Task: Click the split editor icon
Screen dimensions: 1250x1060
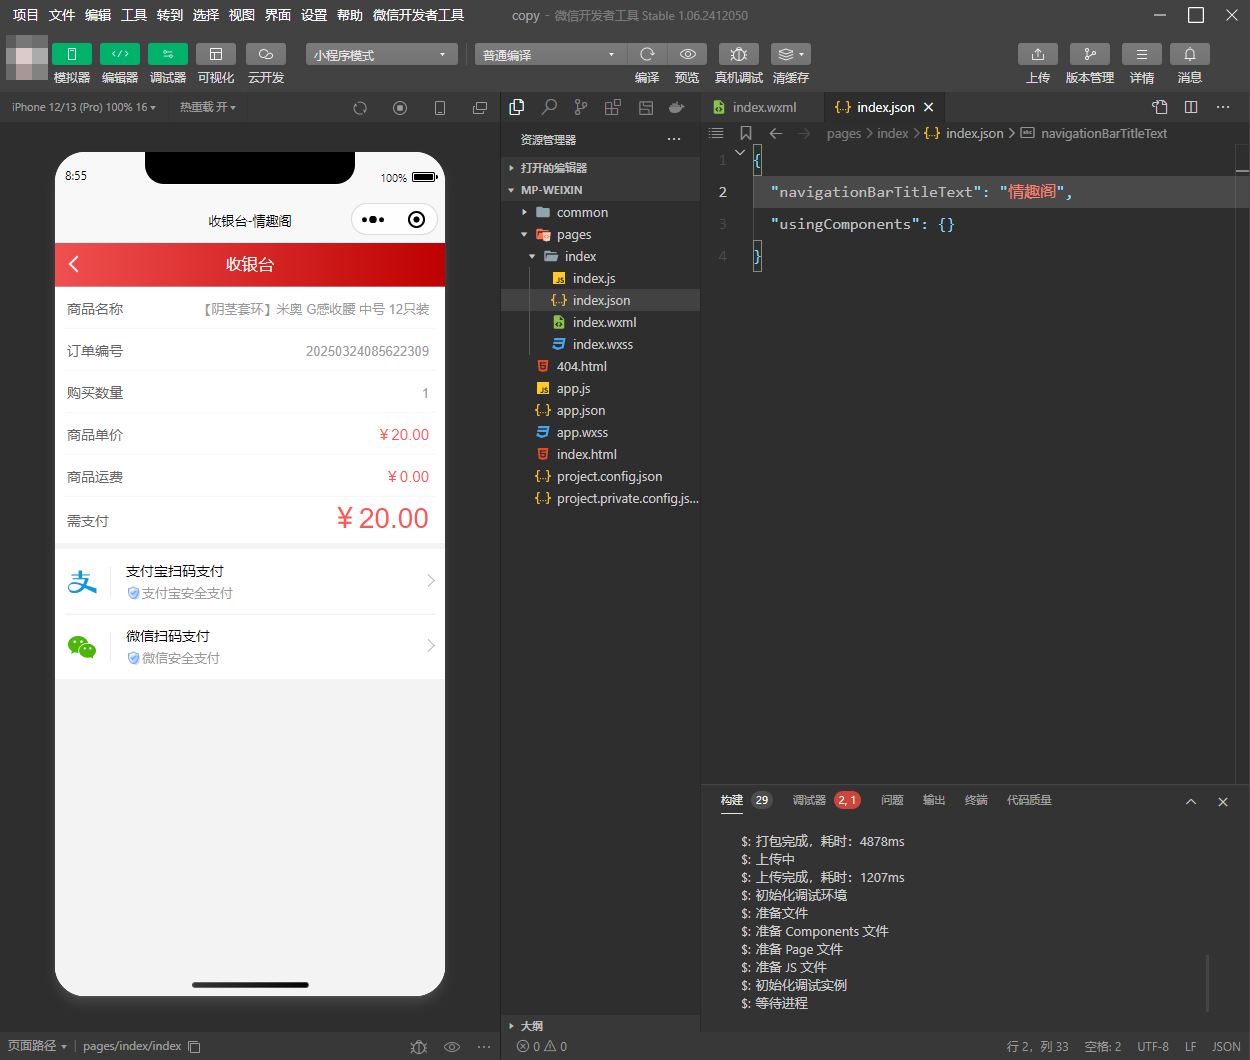Action: 1191,107
